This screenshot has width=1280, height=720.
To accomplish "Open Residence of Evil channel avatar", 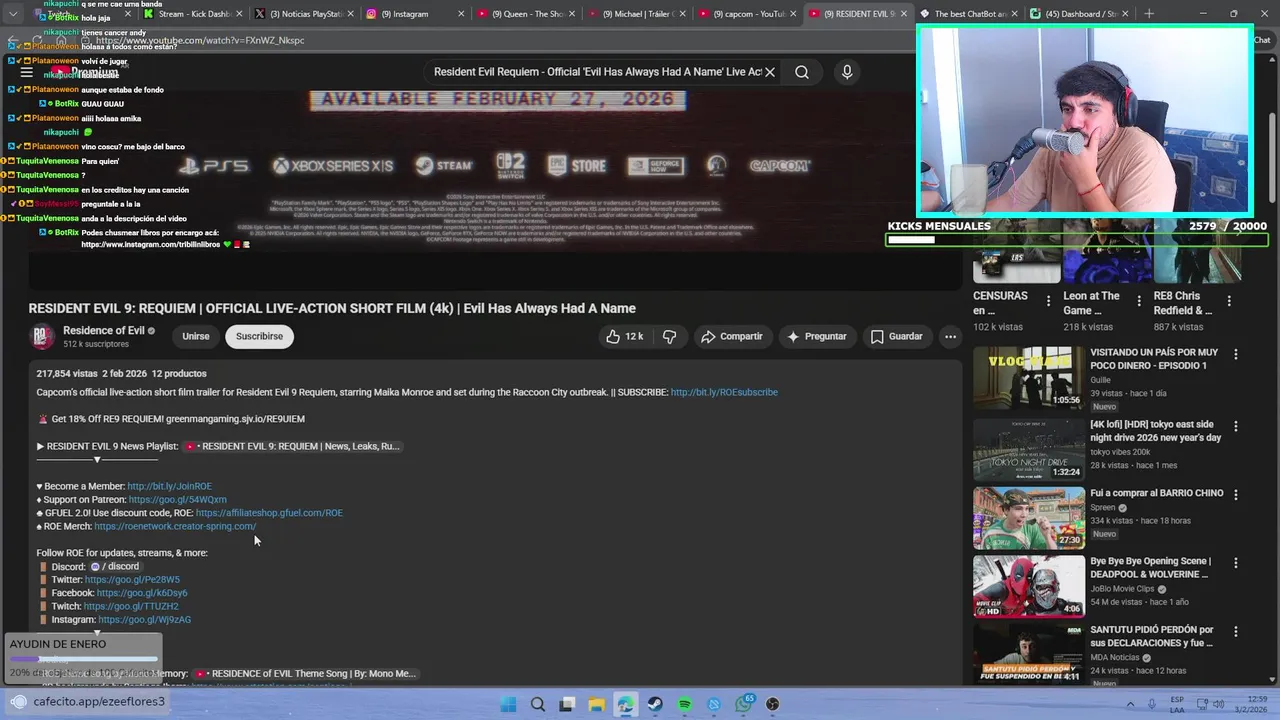I will click(x=42, y=337).
